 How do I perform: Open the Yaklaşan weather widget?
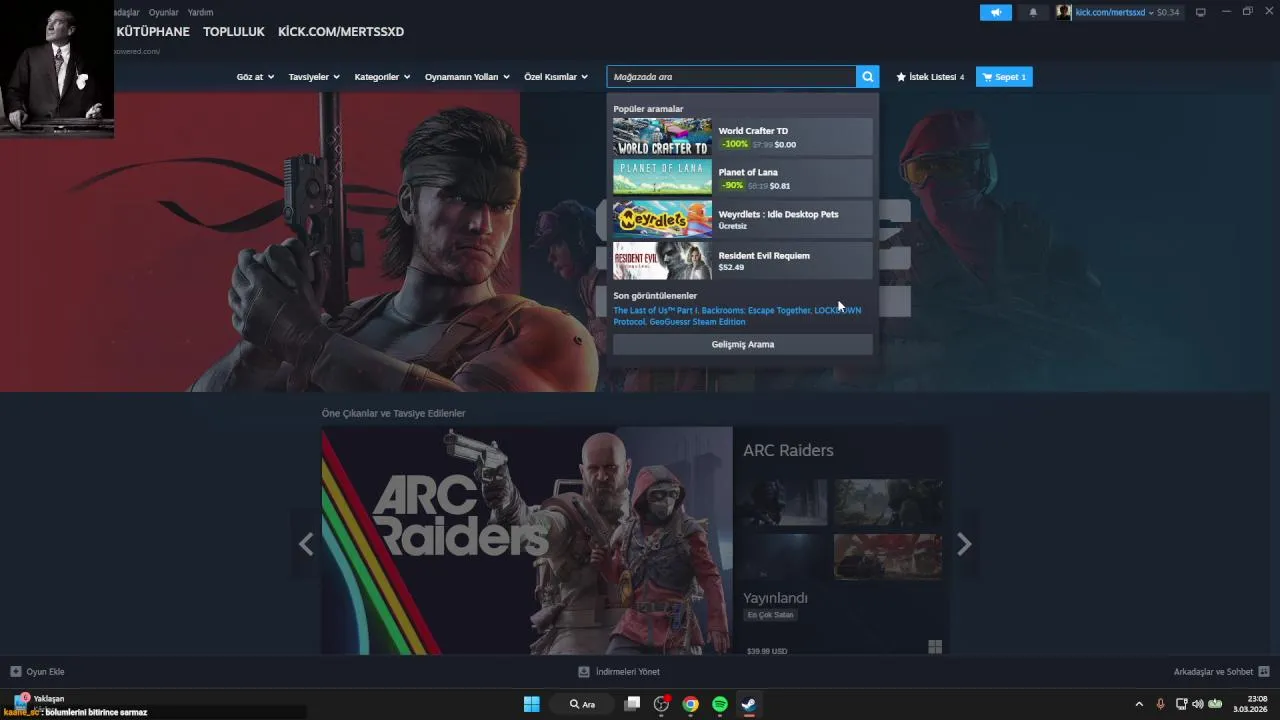(38, 702)
